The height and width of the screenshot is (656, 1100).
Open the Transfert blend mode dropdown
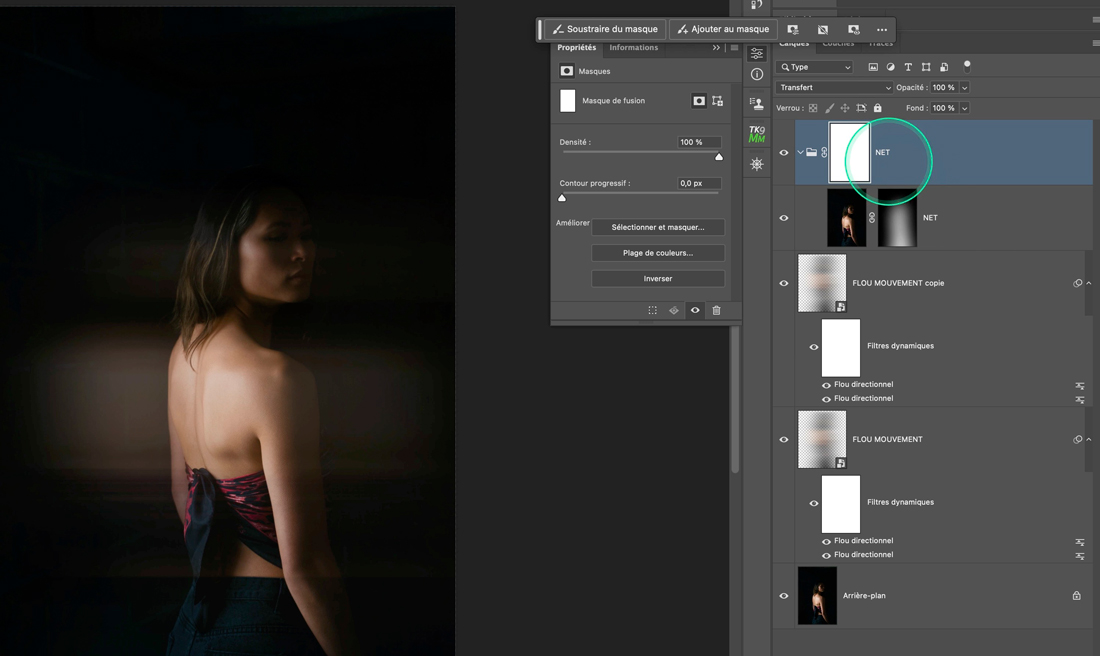point(833,88)
